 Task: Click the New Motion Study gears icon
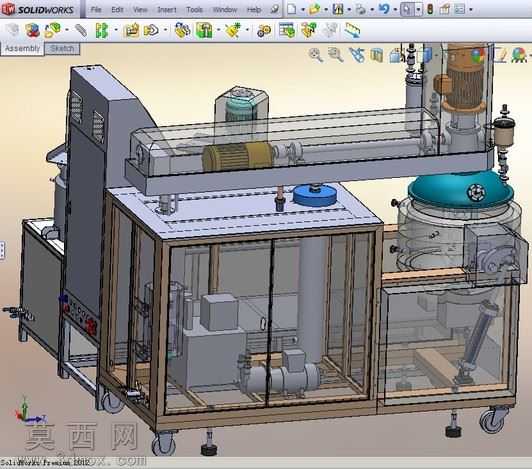(264, 31)
